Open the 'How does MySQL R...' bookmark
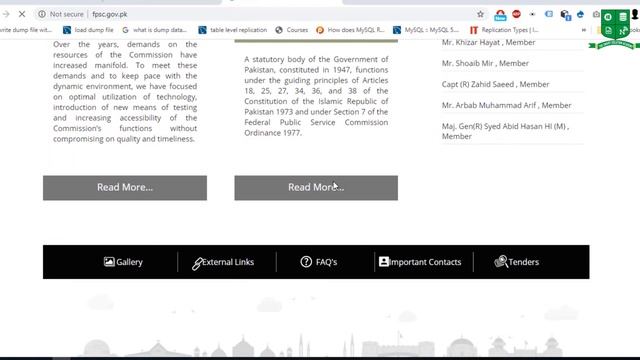 350,30
